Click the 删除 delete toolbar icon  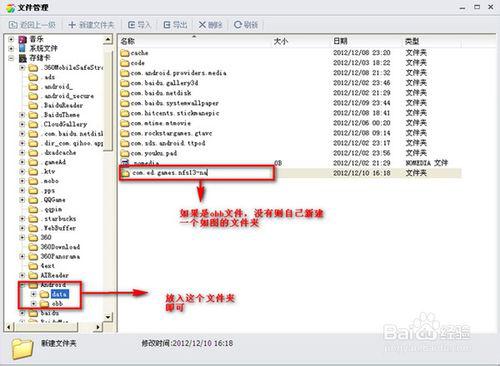[202, 25]
